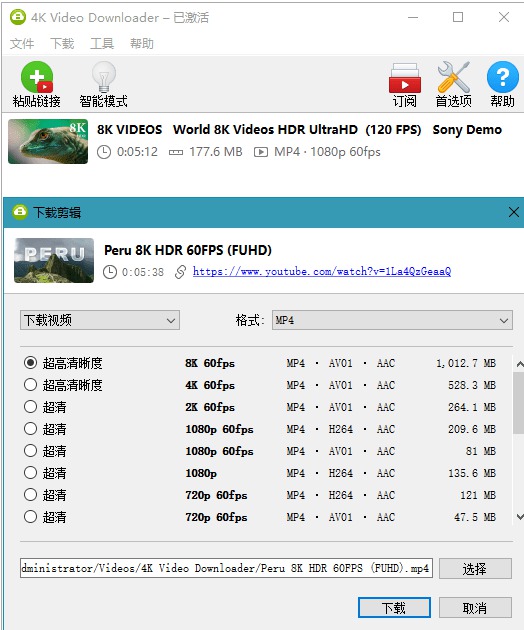Click the 下载剪辑 dialog logo icon
524x630 pixels.
click(20, 212)
